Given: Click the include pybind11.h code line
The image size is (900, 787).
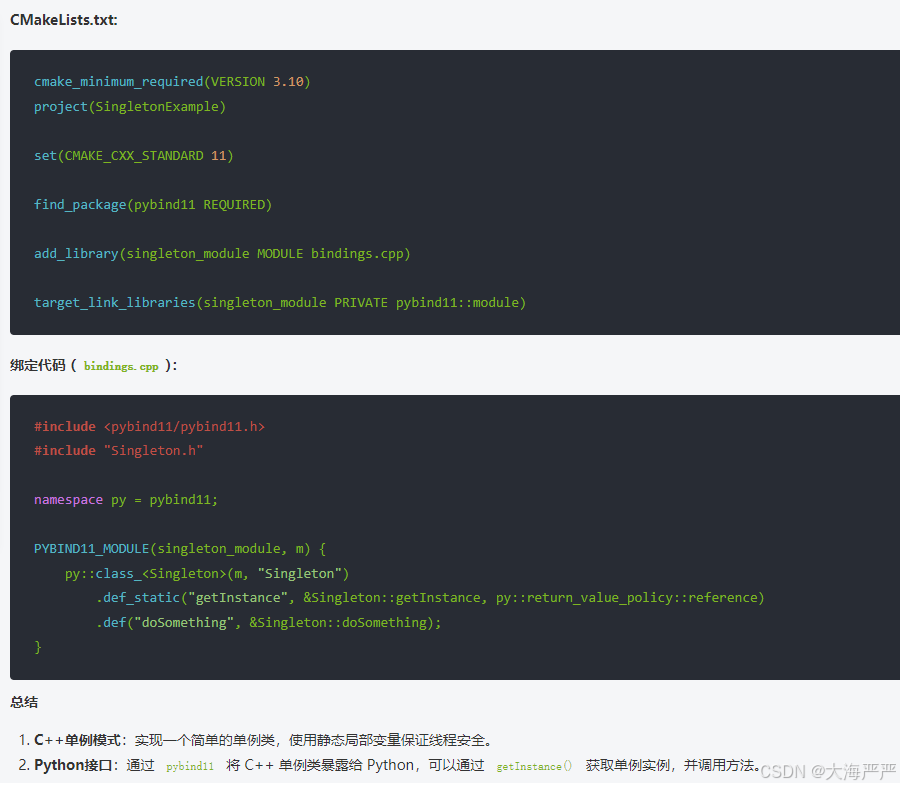Looking at the screenshot, I should click(149, 425).
